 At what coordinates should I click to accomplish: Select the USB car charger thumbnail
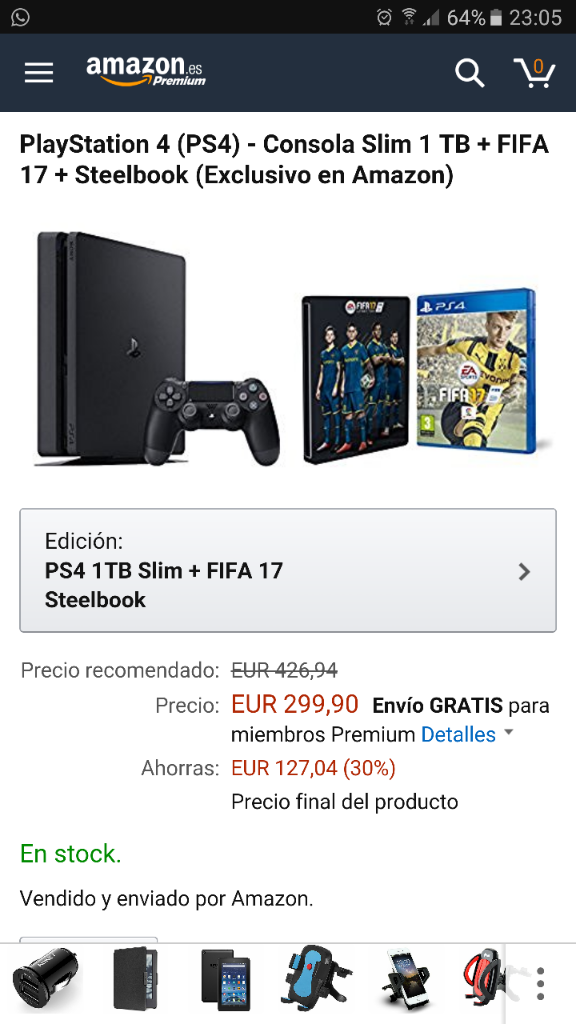tap(46, 980)
